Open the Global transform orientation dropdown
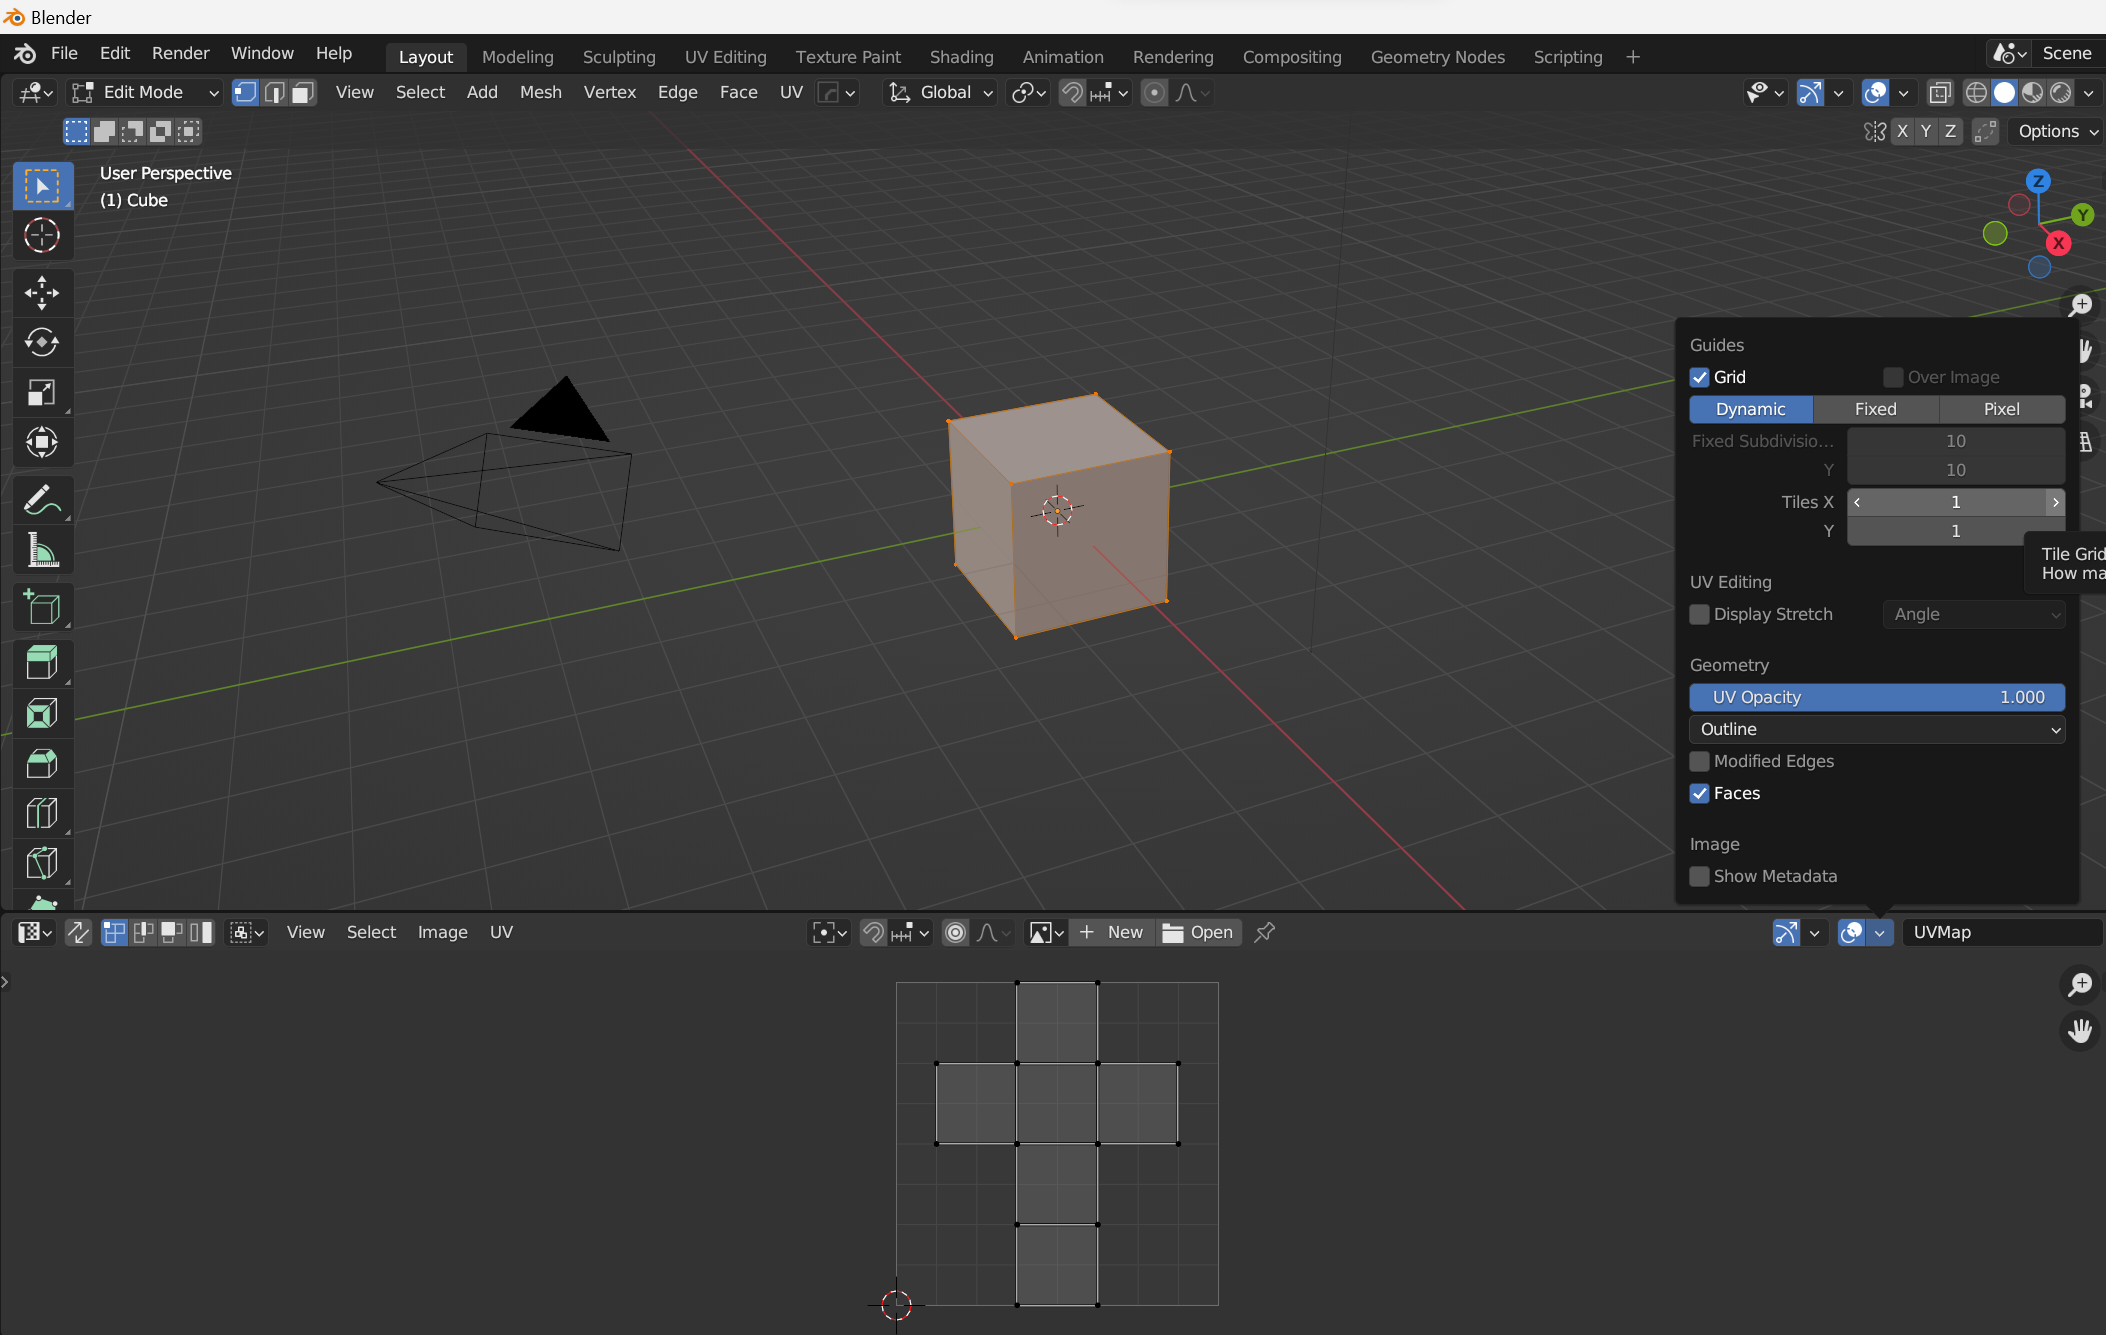Screen dimensions: 2106x1335 (x=942, y=92)
